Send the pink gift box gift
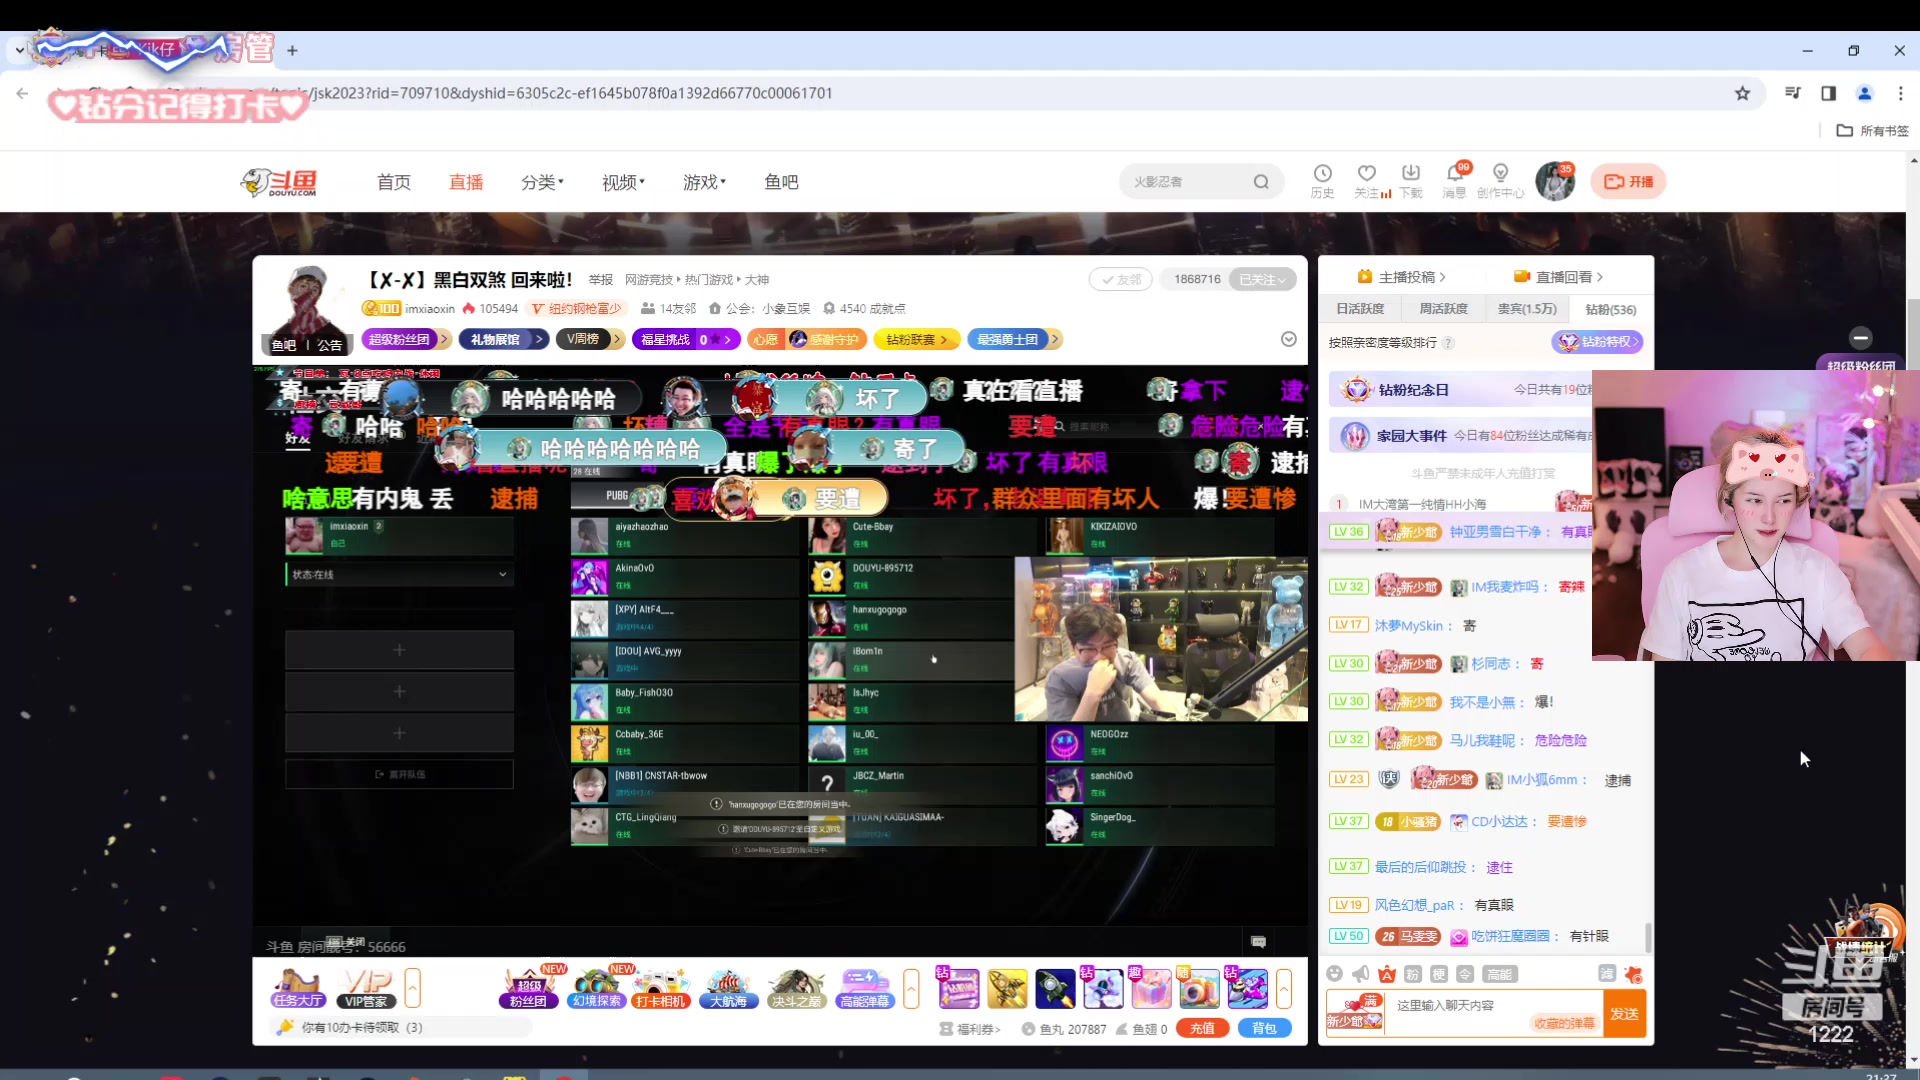Screen dimensions: 1920x1080 (x=1151, y=989)
